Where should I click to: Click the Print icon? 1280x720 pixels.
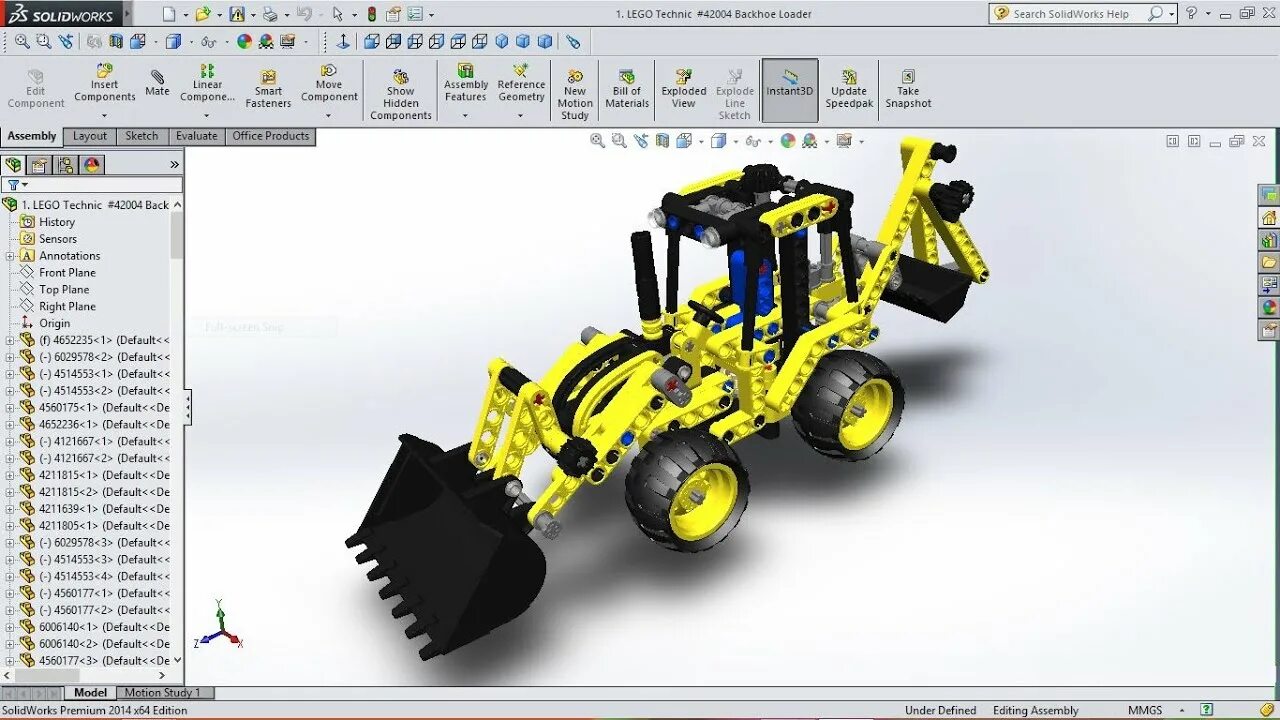click(x=269, y=14)
